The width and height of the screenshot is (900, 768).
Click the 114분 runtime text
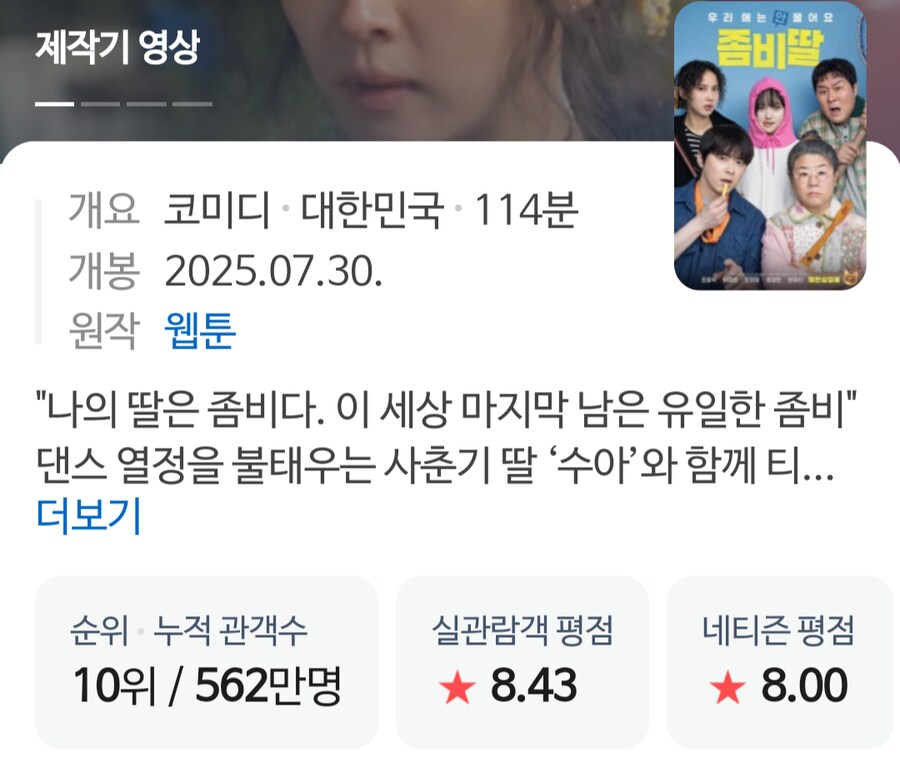pos(526,210)
